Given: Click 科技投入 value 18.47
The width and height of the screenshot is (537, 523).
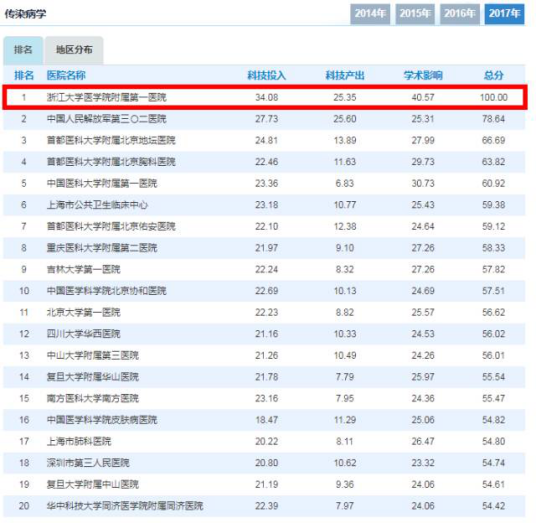Looking at the screenshot, I should pos(267,420).
